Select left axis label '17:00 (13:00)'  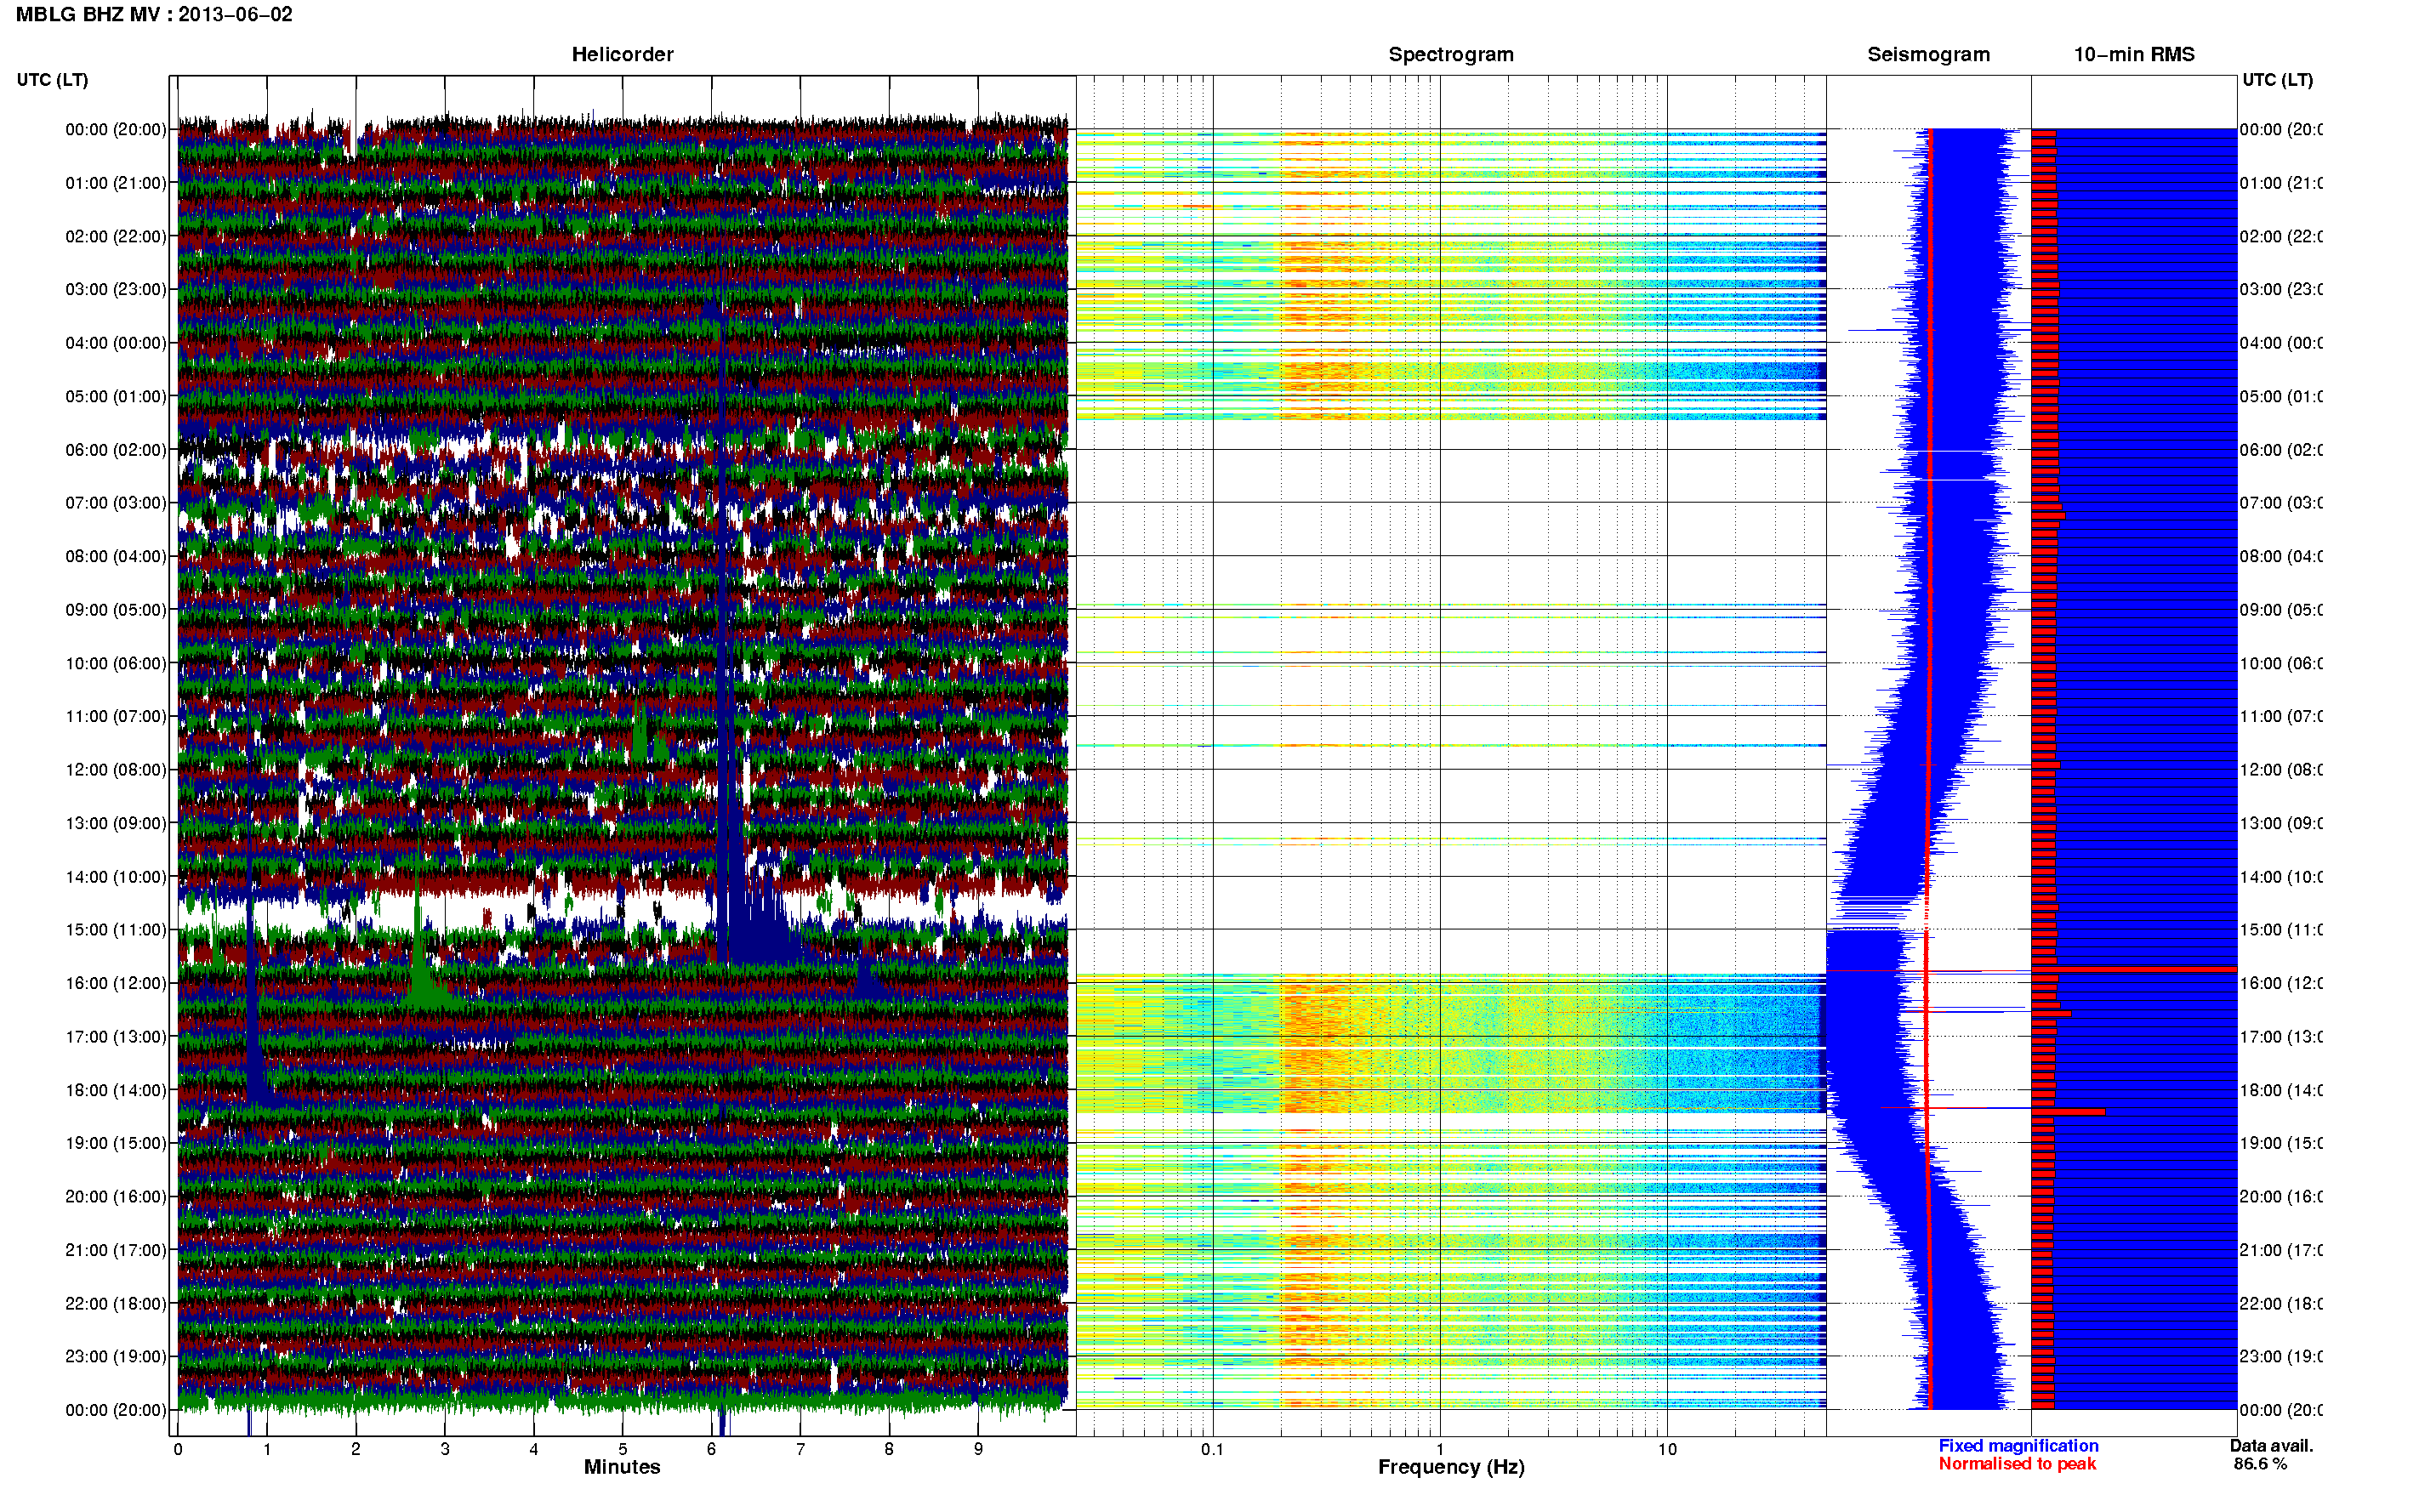[116, 1037]
